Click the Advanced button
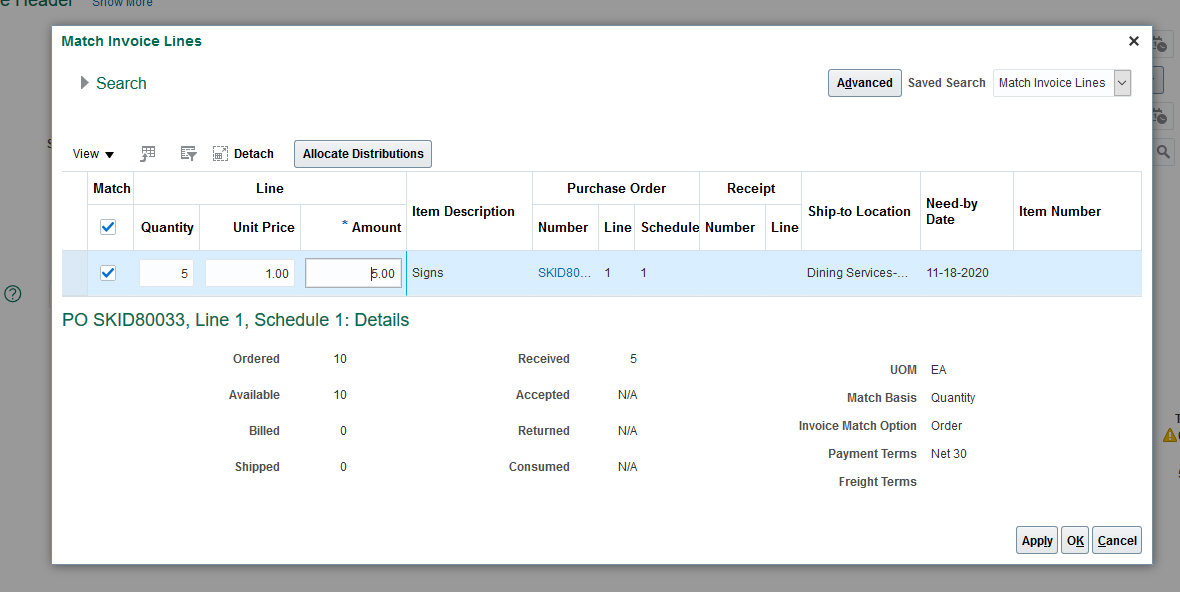The image size is (1180, 592). click(x=865, y=83)
